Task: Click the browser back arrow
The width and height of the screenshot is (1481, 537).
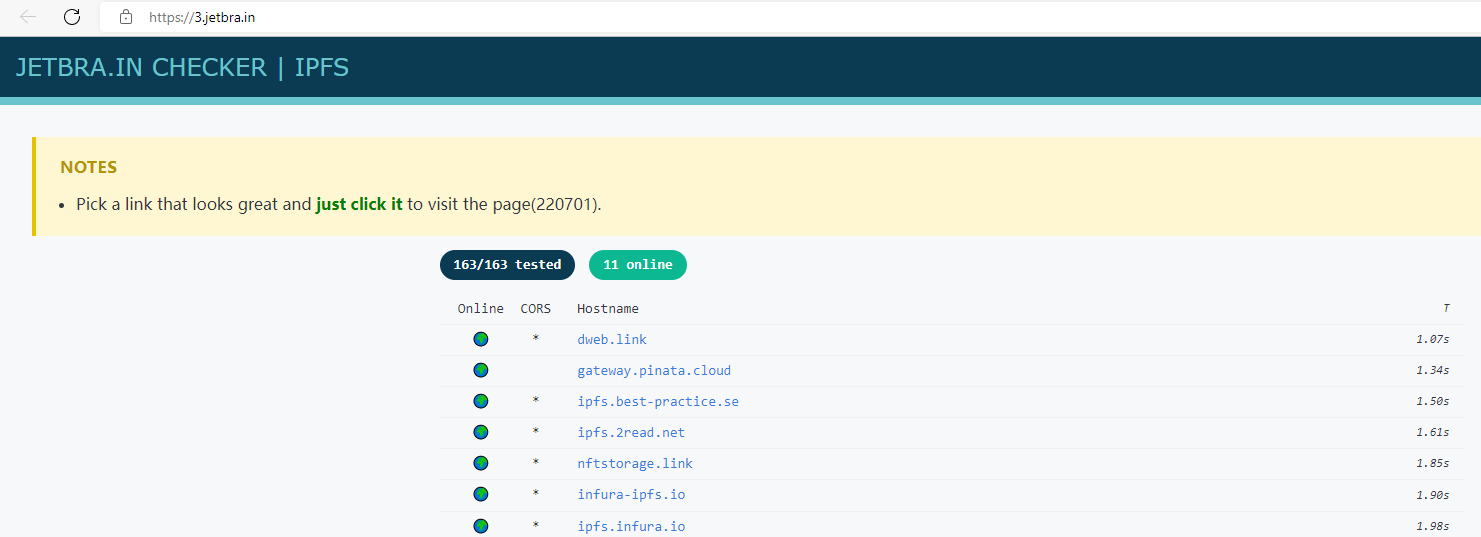Action: tap(28, 17)
